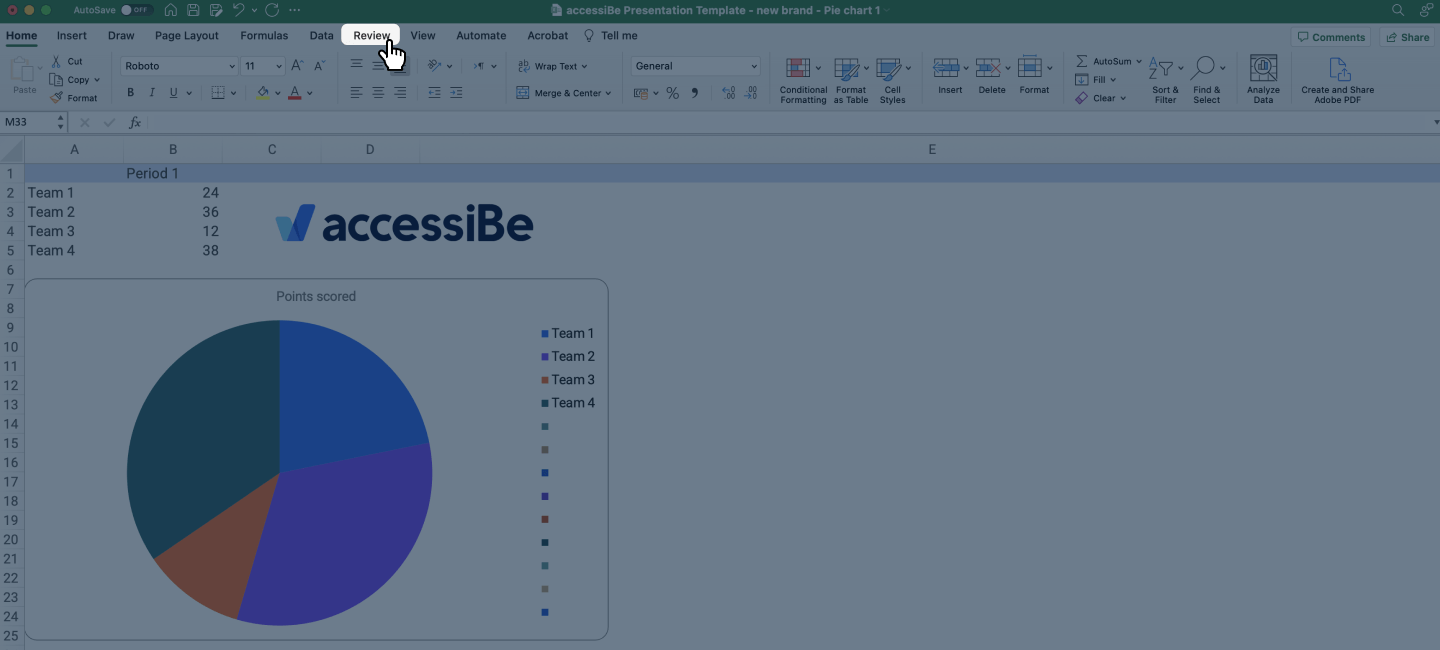Pick the red font color swatch
Image resolution: width=1440 pixels, height=650 pixels.
295,97
